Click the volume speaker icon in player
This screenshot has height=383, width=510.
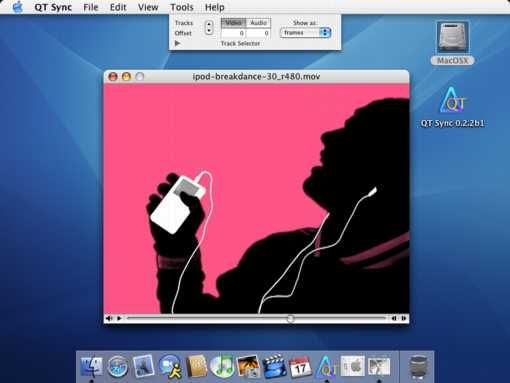[x=109, y=318]
